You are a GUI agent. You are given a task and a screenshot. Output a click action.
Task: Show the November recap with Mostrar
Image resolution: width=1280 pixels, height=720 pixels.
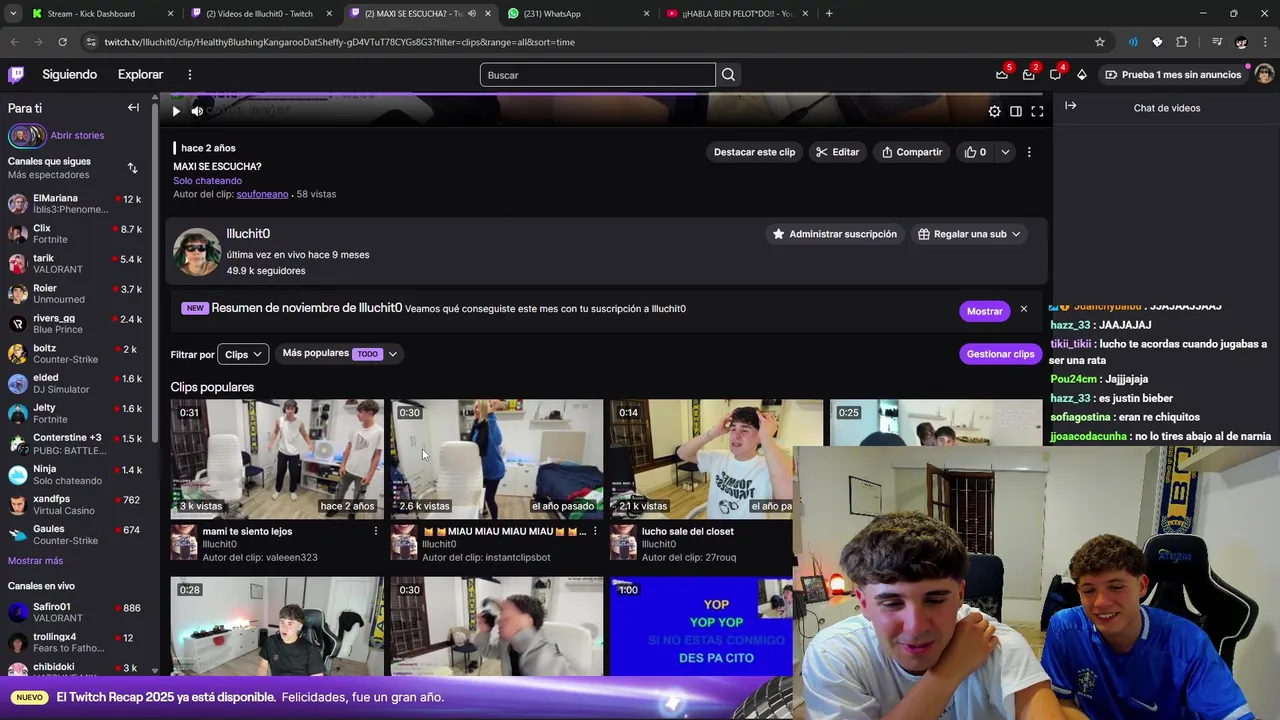click(x=984, y=311)
